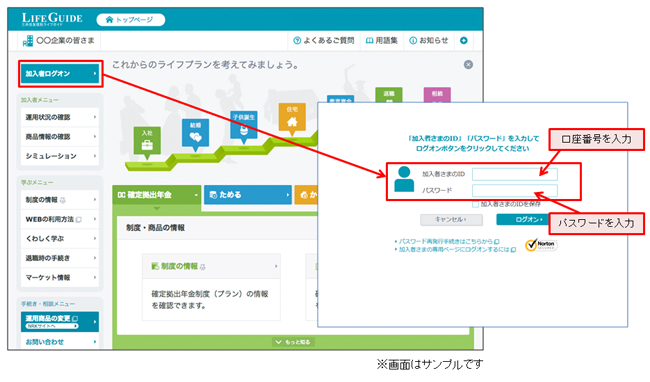The width and height of the screenshot is (650, 382).
Task: Expand もっと知る at bottom of panel
Action: (293, 342)
